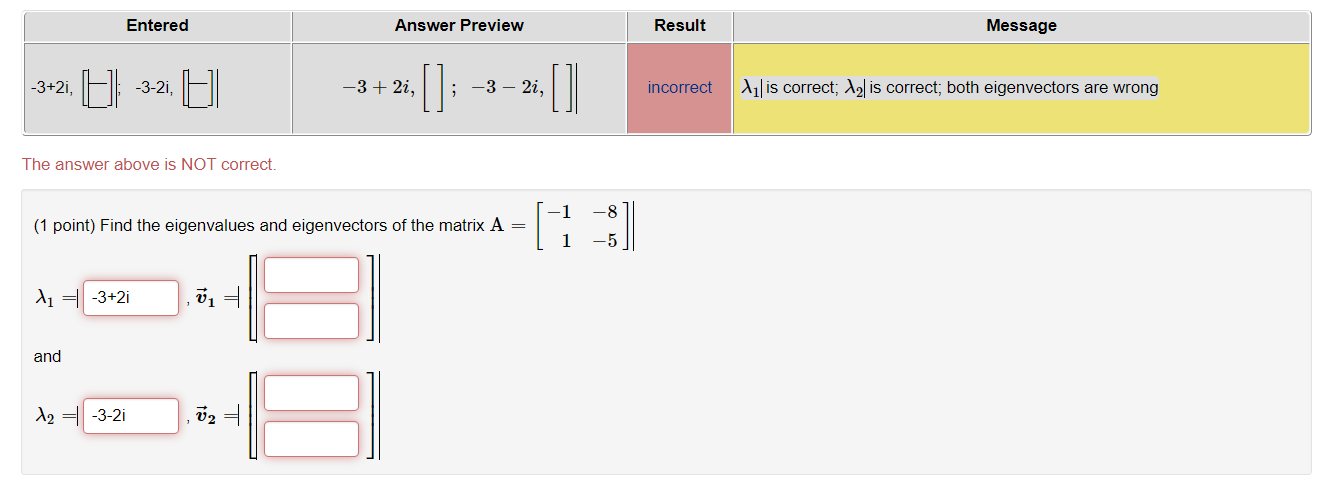The height and width of the screenshot is (487, 1327).
Task: Click the v1 vector label
Action: pyautogui.click(x=205, y=298)
